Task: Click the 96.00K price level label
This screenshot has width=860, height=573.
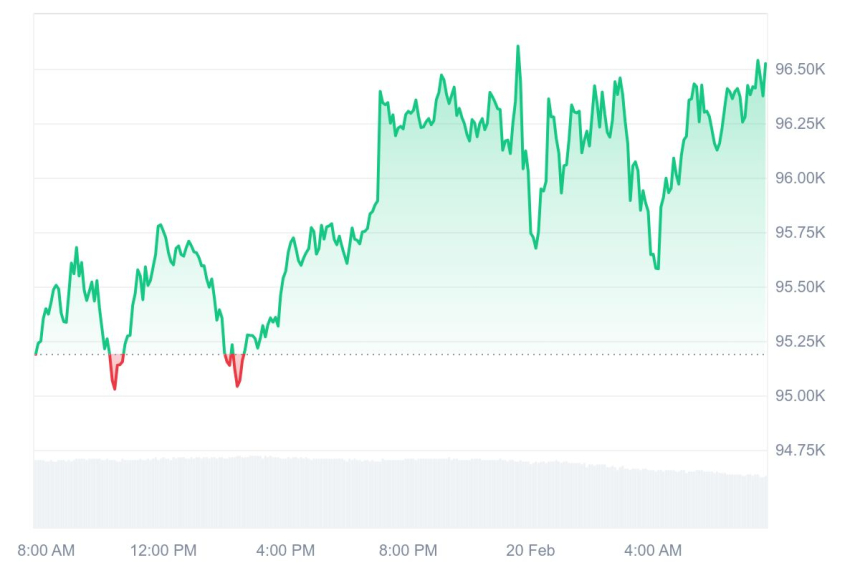Action: tap(798, 178)
